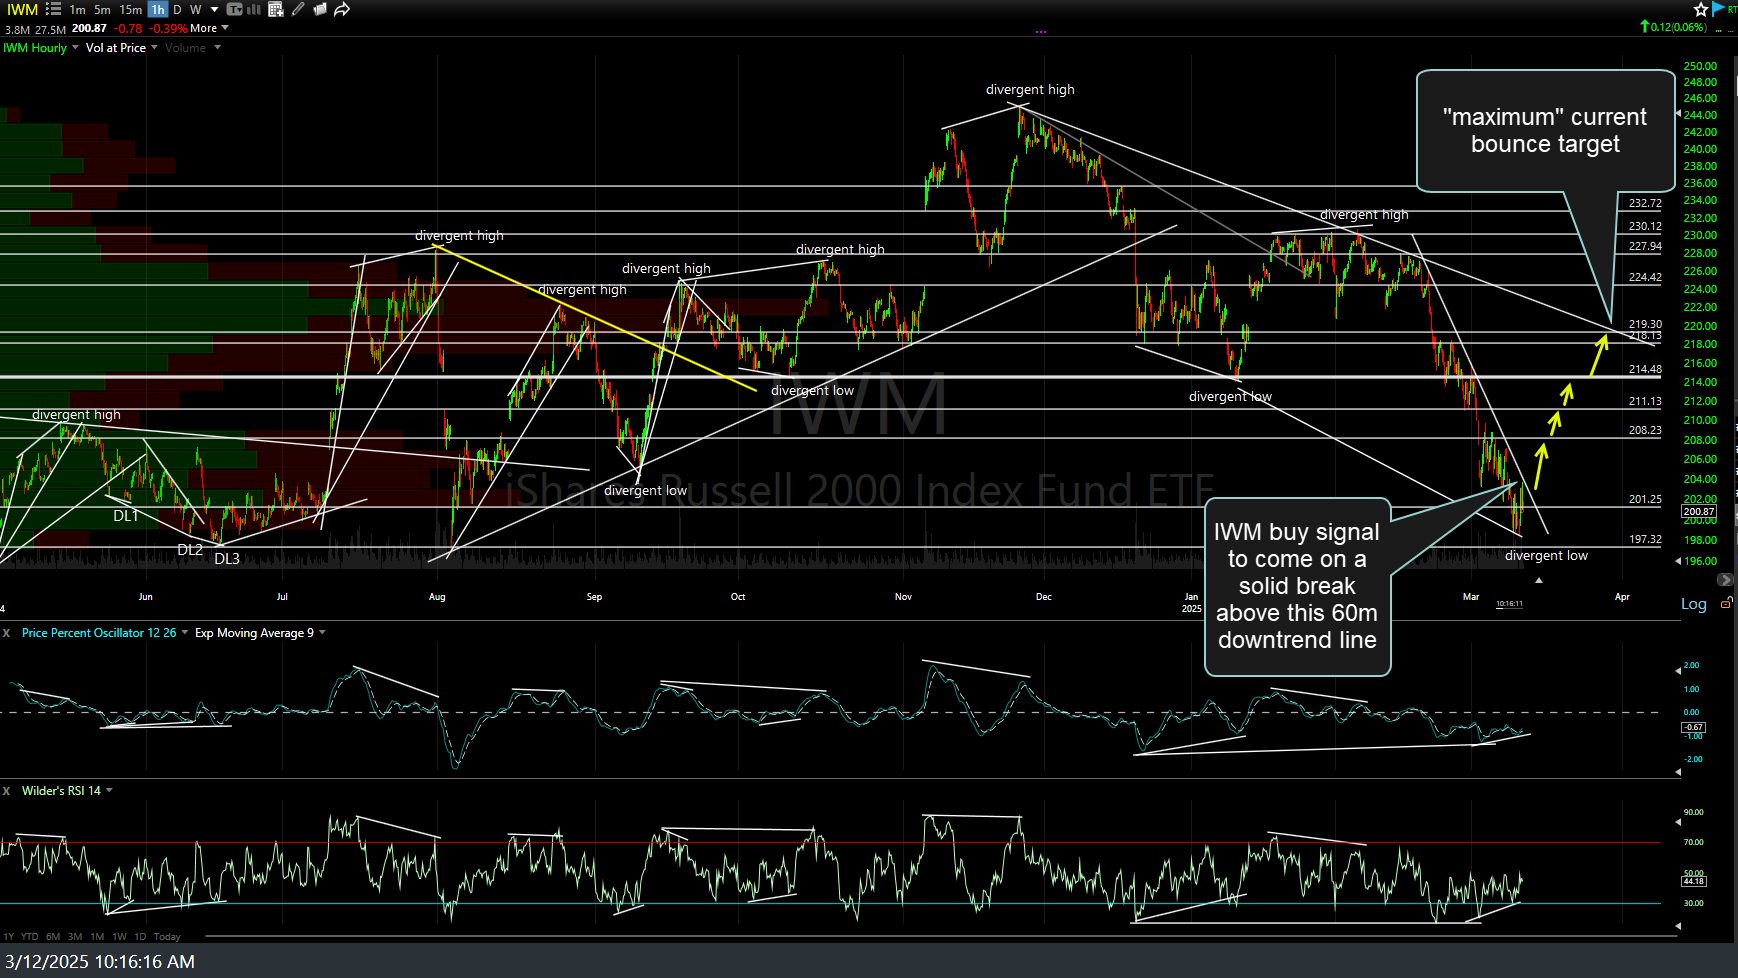The image size is (1738, 978).
Task: Toggle the Log scale setting
Action: (1694, 604)
